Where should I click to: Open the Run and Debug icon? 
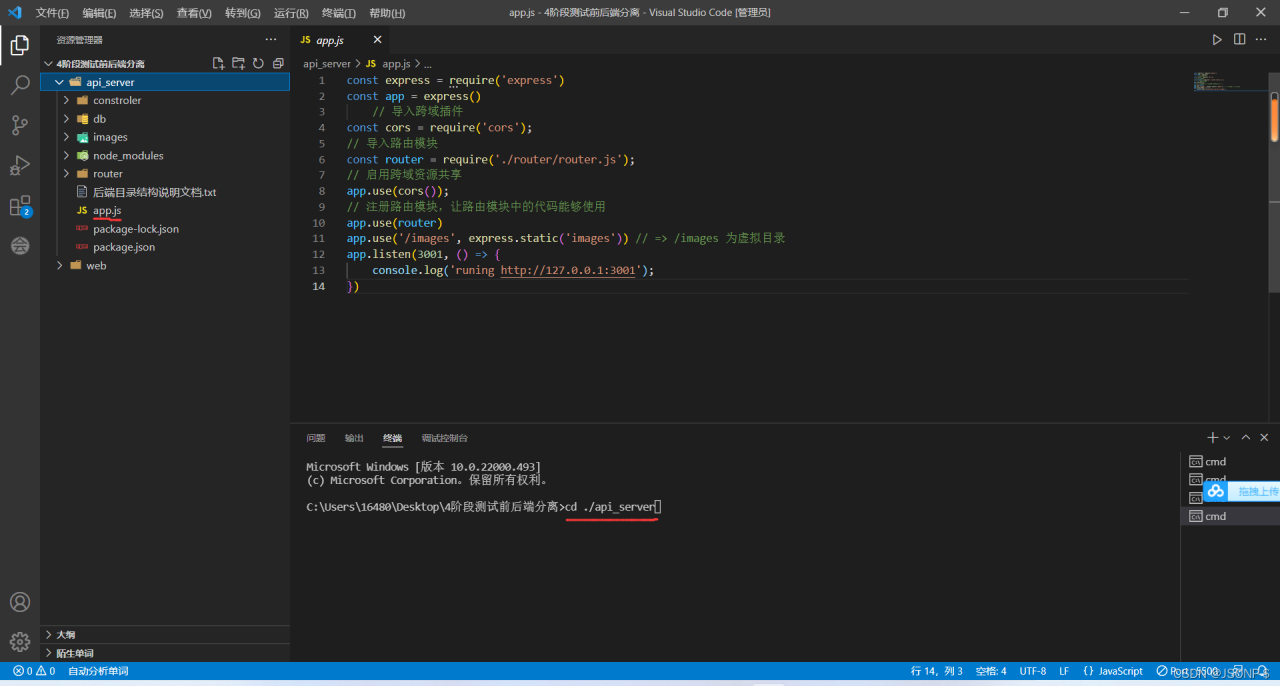20,165
